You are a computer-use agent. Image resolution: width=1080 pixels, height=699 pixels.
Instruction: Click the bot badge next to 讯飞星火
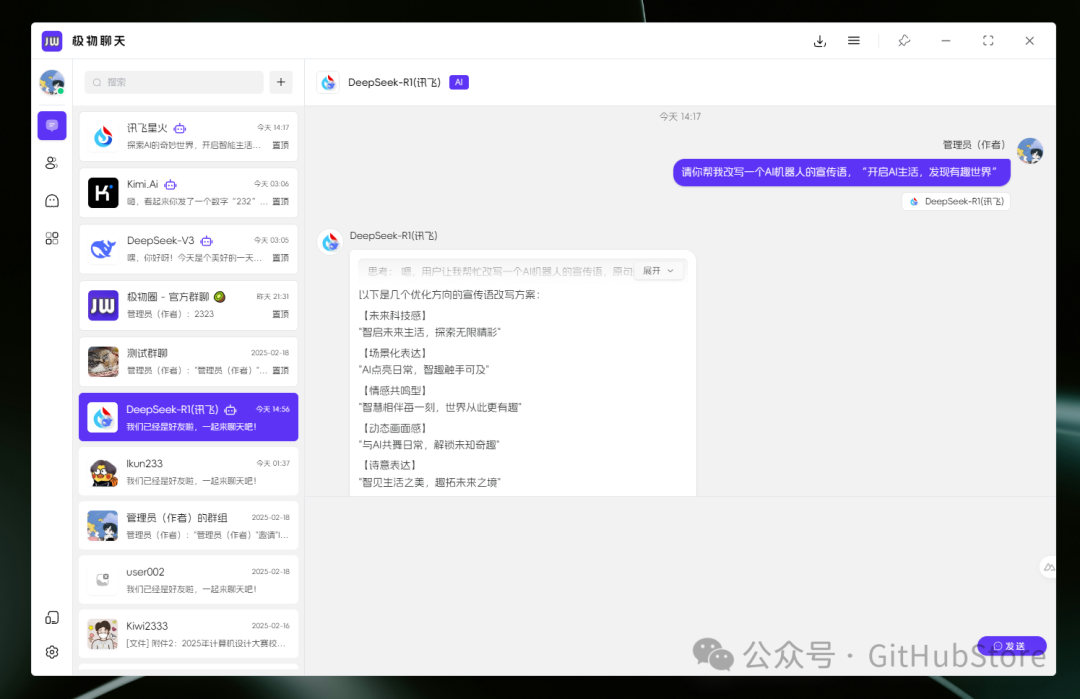click(x=180, y=128)
